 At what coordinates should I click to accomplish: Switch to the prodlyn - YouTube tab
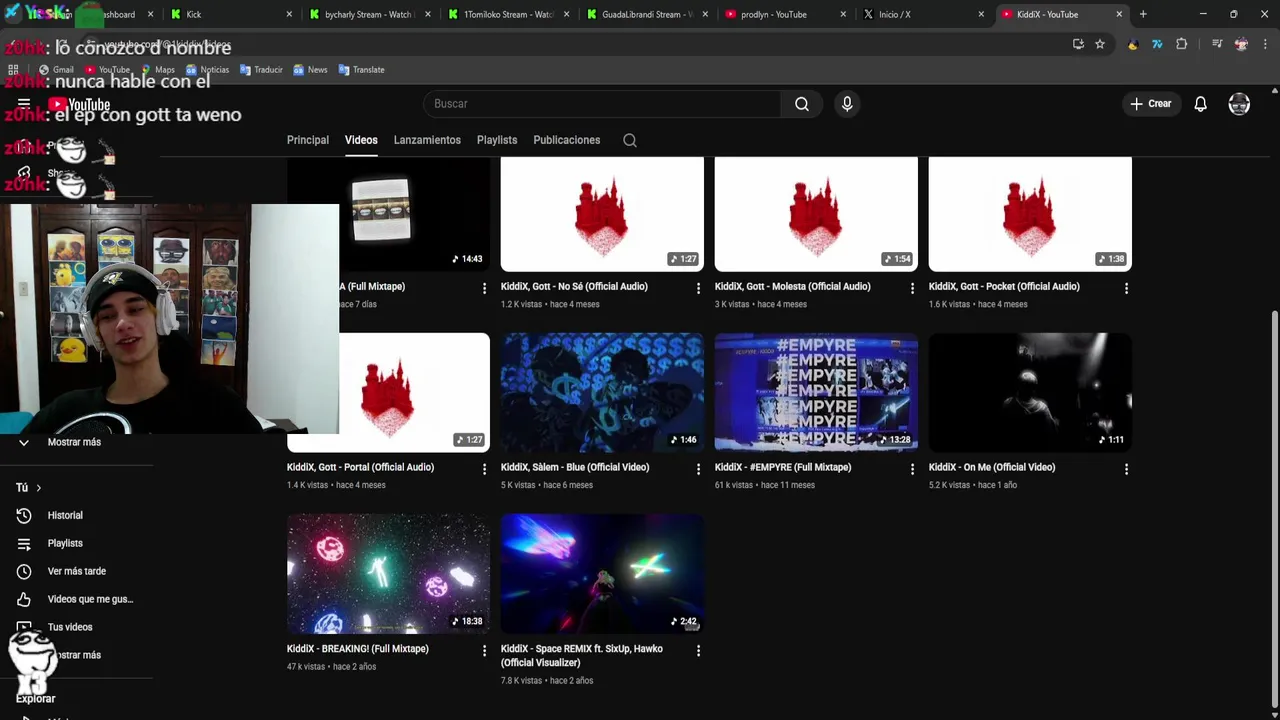click(784, 14)
